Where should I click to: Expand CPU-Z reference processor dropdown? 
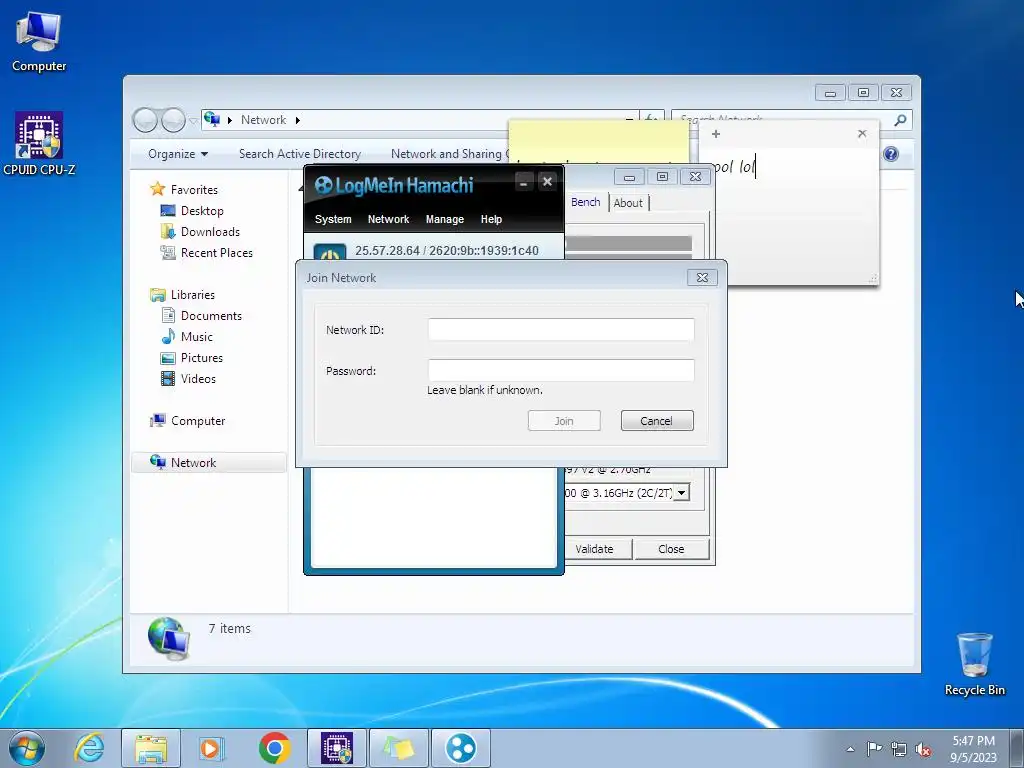point(681,492)
